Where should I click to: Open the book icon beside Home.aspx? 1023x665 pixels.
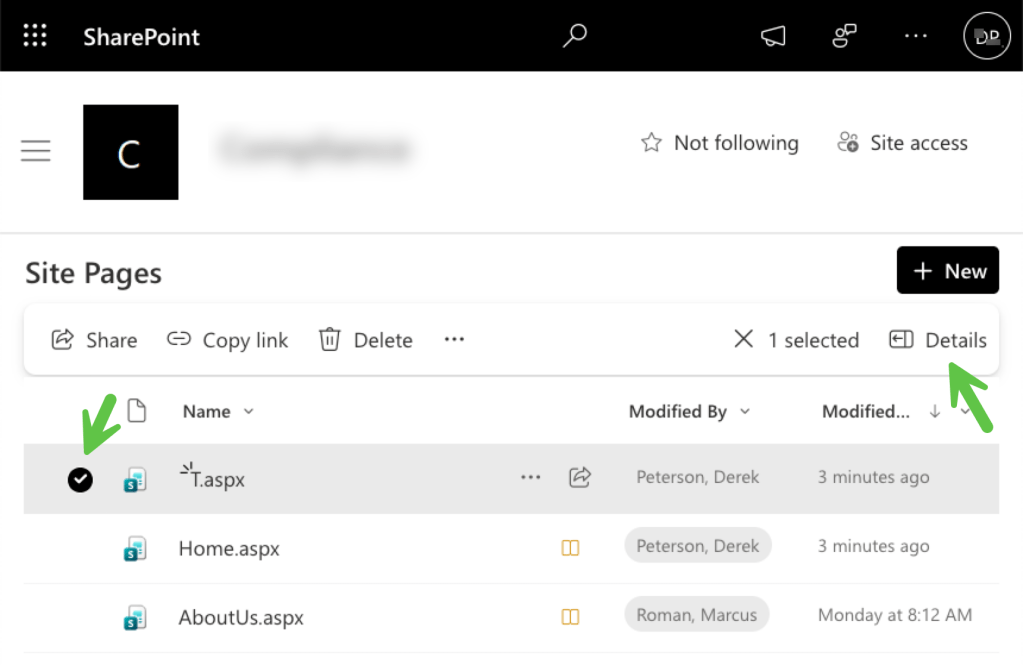(x=570, y=548)
